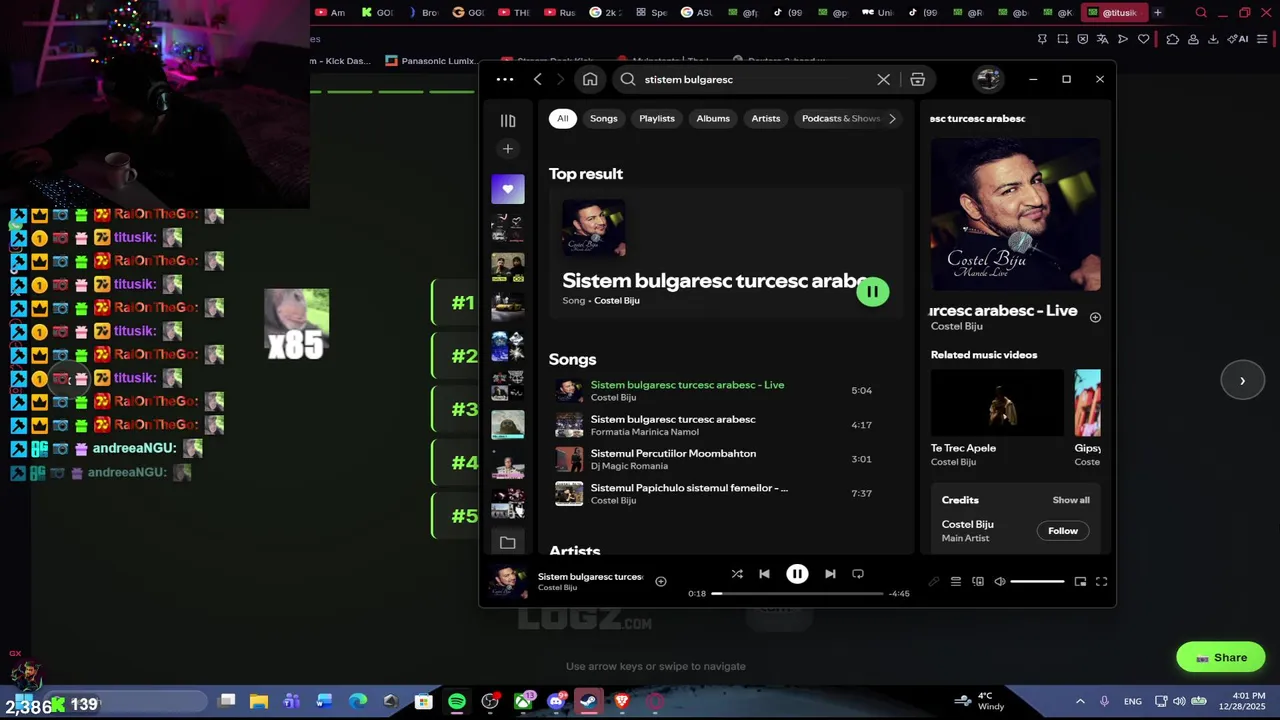
Task: Open Connect to a device
Action: pos(978,581)
